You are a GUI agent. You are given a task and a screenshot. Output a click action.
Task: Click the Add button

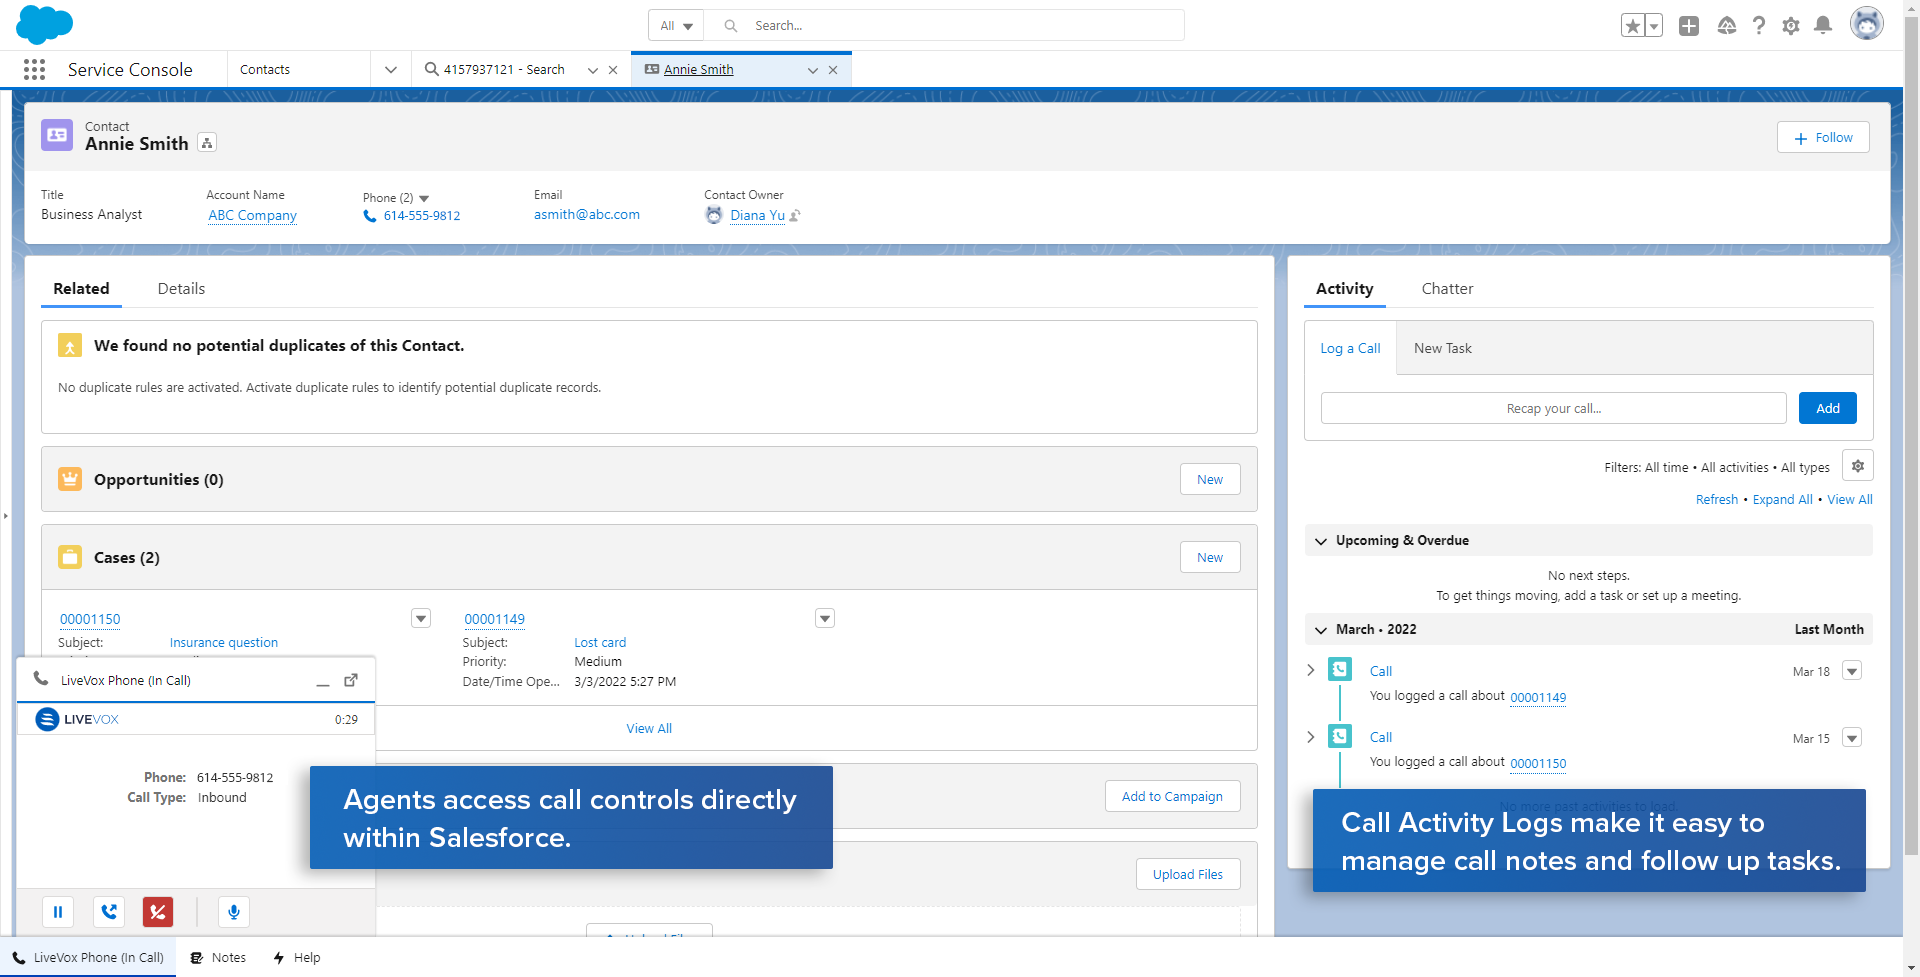tap(1827, 408)
